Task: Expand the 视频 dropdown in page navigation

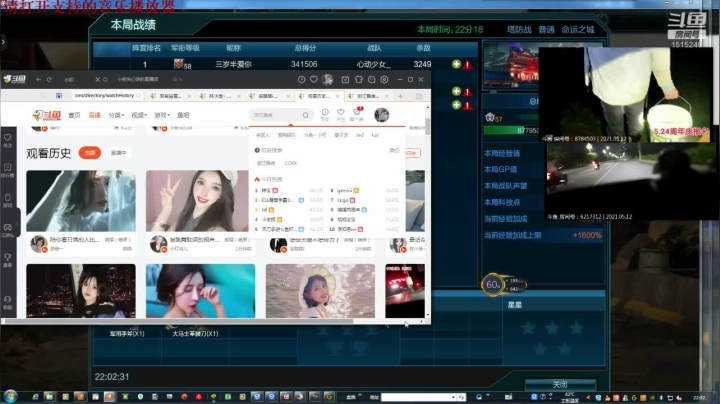Action: 139,115
